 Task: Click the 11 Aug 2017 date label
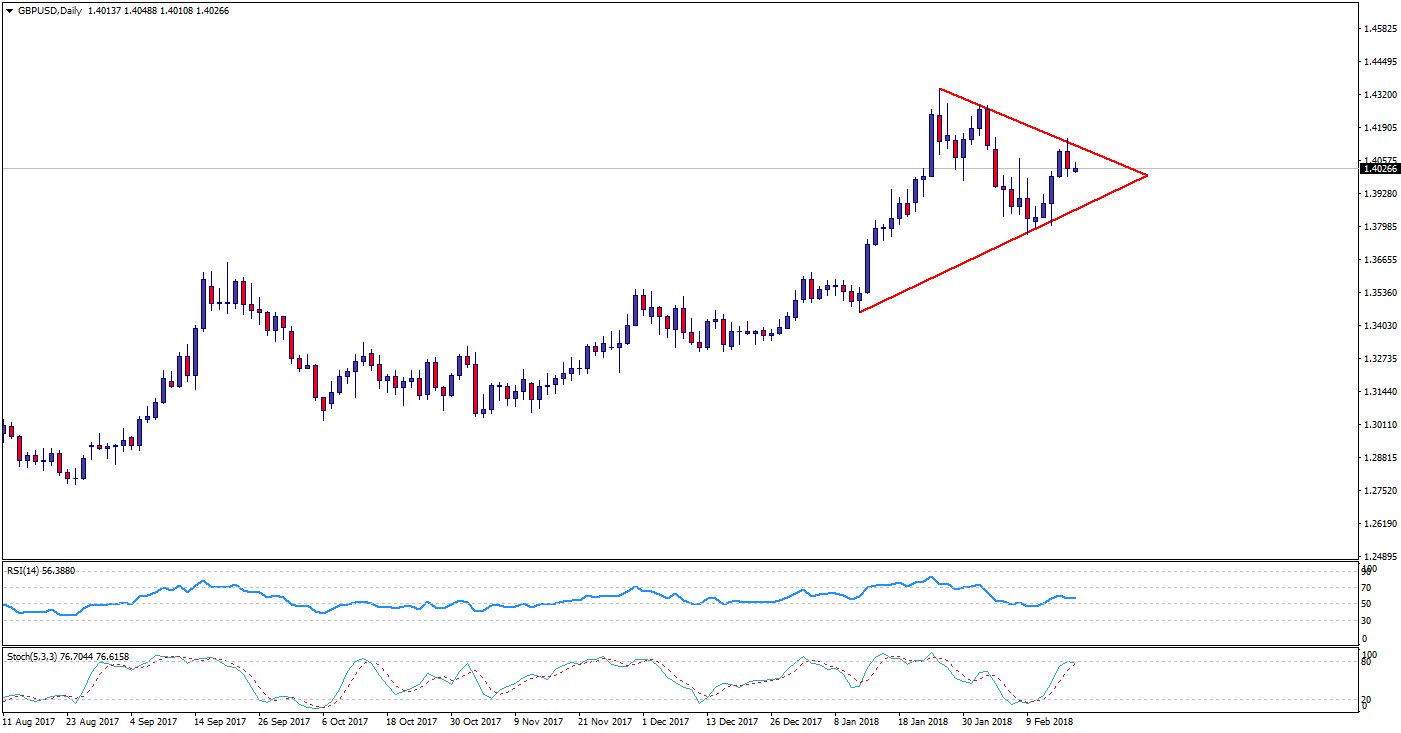pyautogui.click(x=29, y=720)
